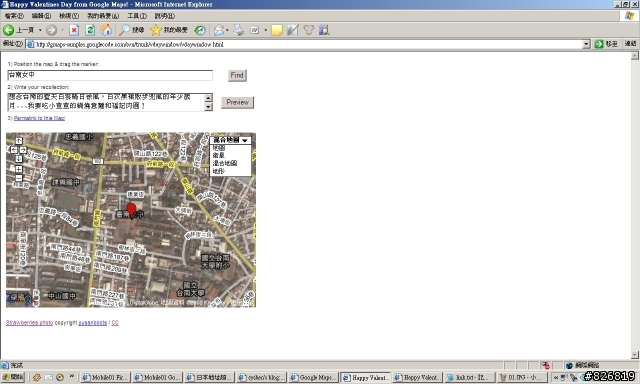Switch to link.txt Notepad taskbar window
This screenshot has width=640, height=384.
coord(470,377)
